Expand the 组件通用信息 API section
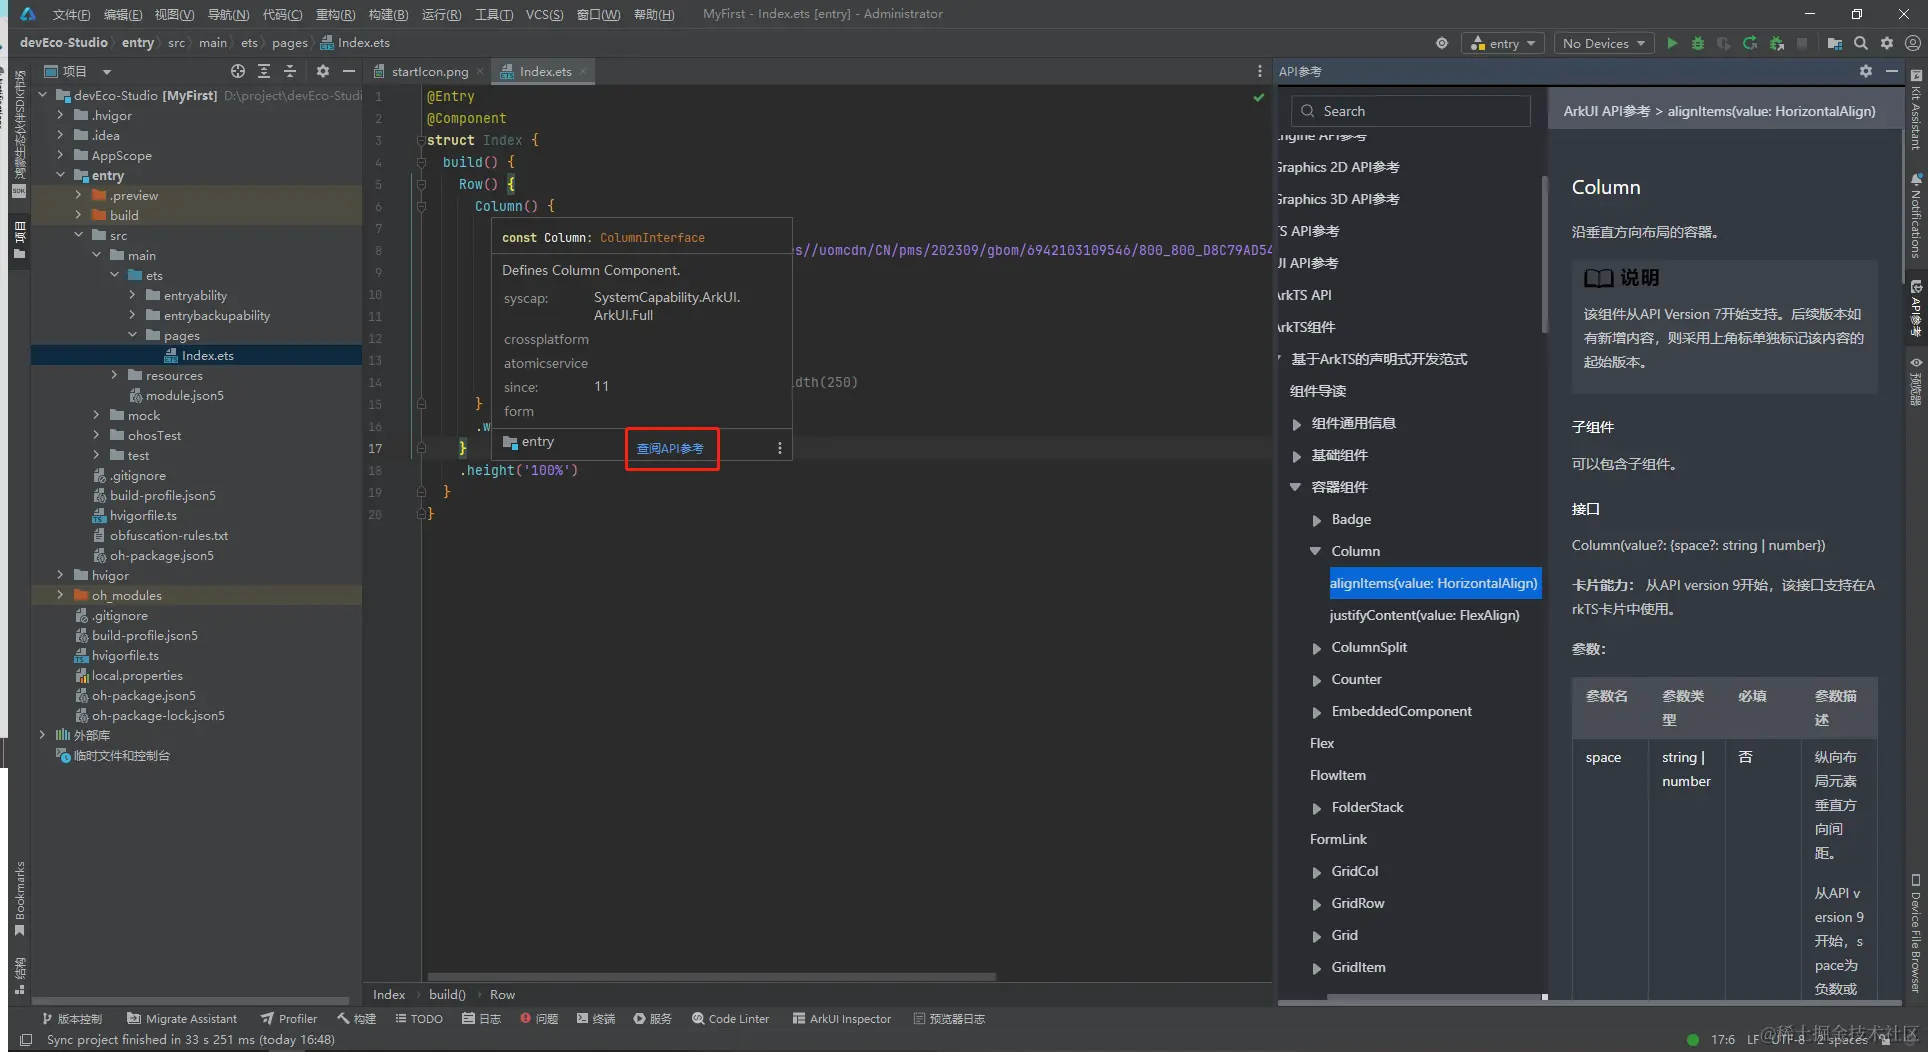This screenshot has width=1928, height=1052. [1296, 424]
